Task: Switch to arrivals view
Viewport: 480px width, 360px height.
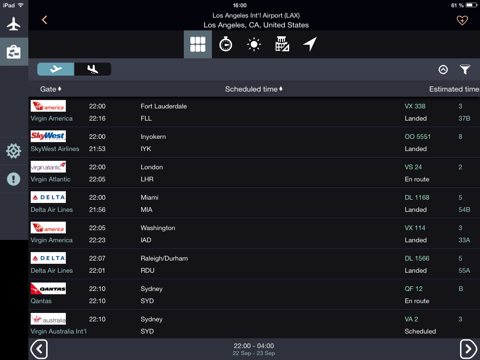Action: [x=93, y=69]
